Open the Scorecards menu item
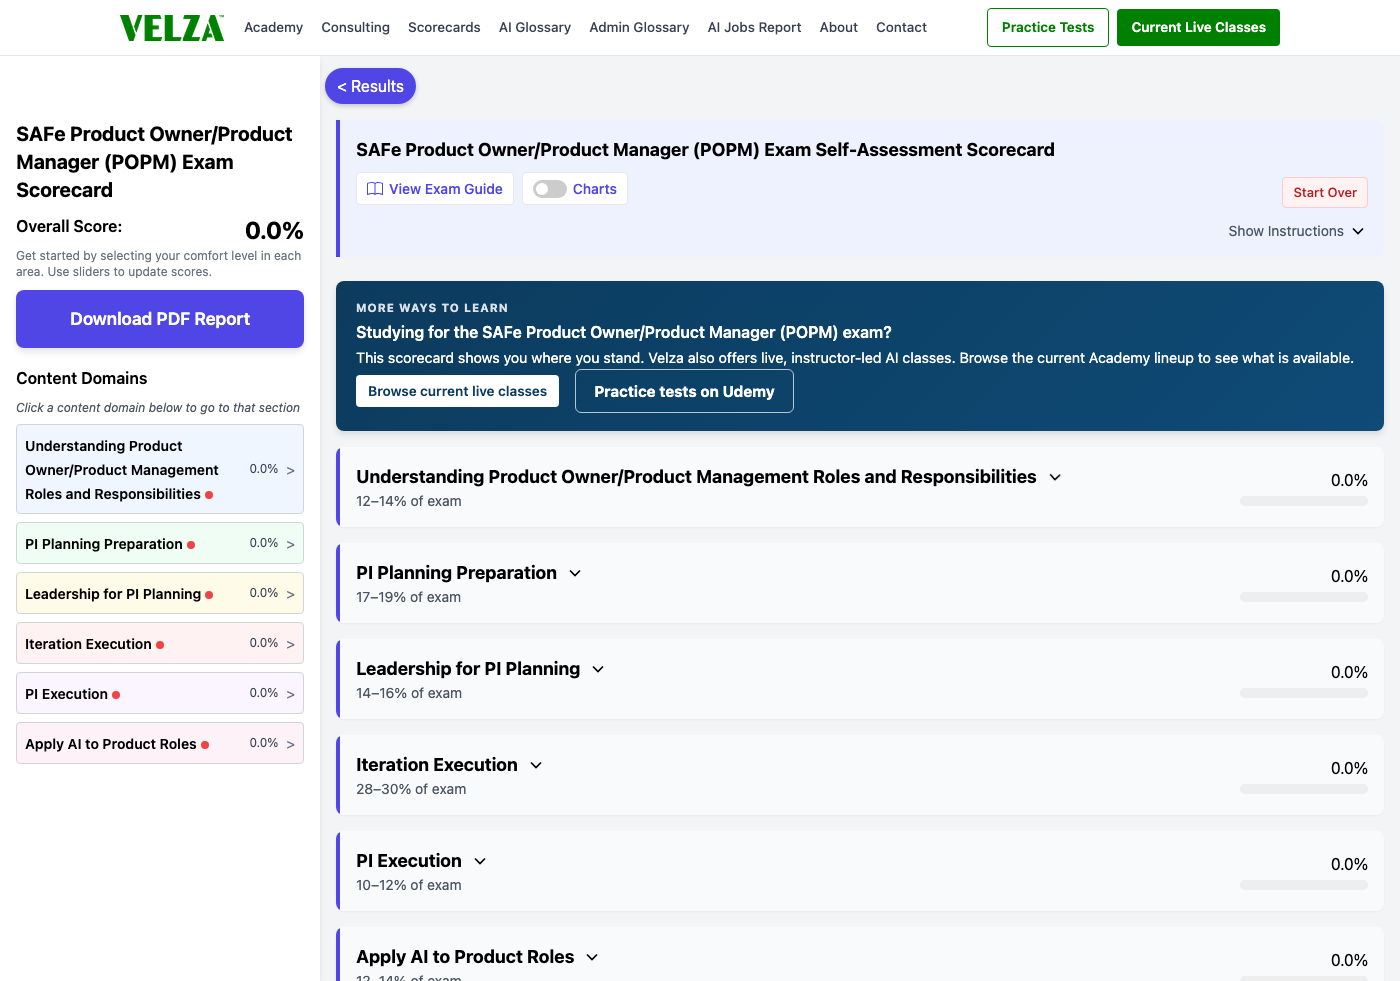 coord(444,27)
